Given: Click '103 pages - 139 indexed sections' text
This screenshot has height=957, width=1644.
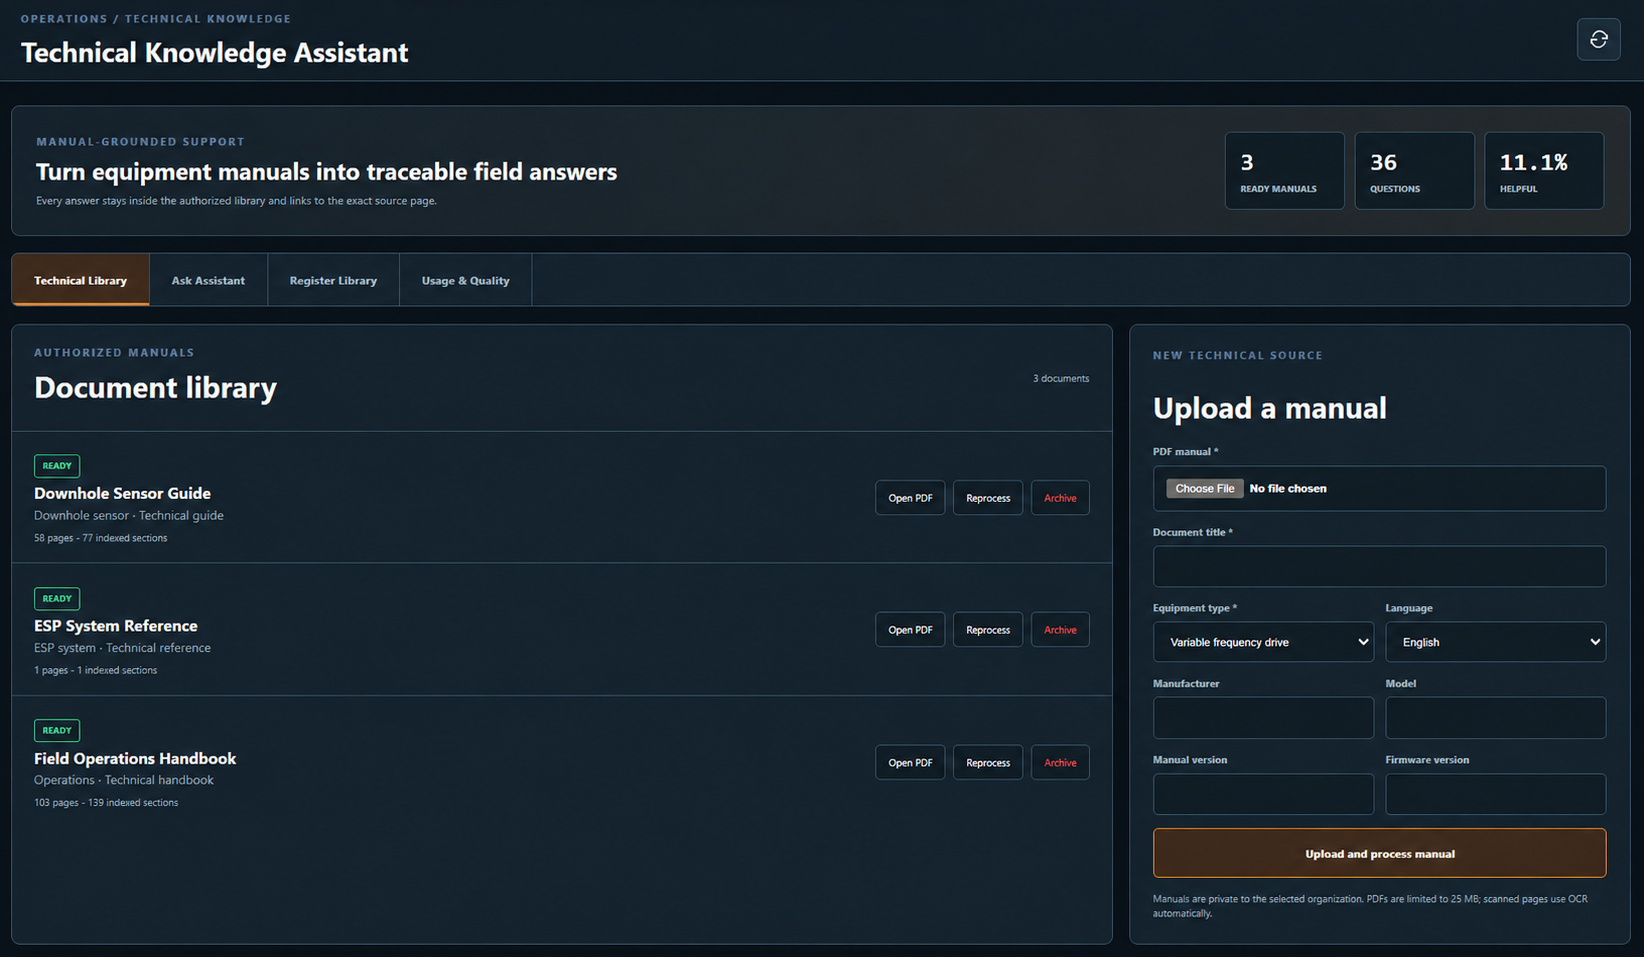Looking at the screenshot, I should (x=106, y=803).
